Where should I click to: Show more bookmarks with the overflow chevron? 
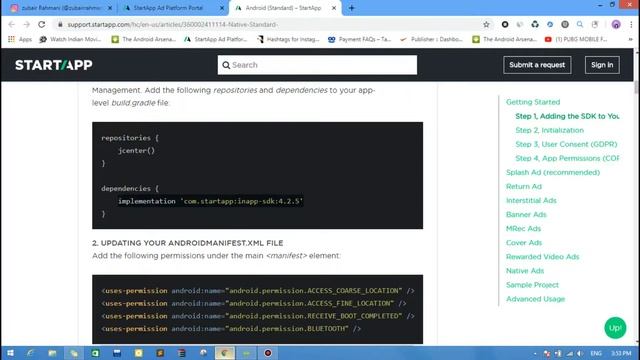click(631, 39)
